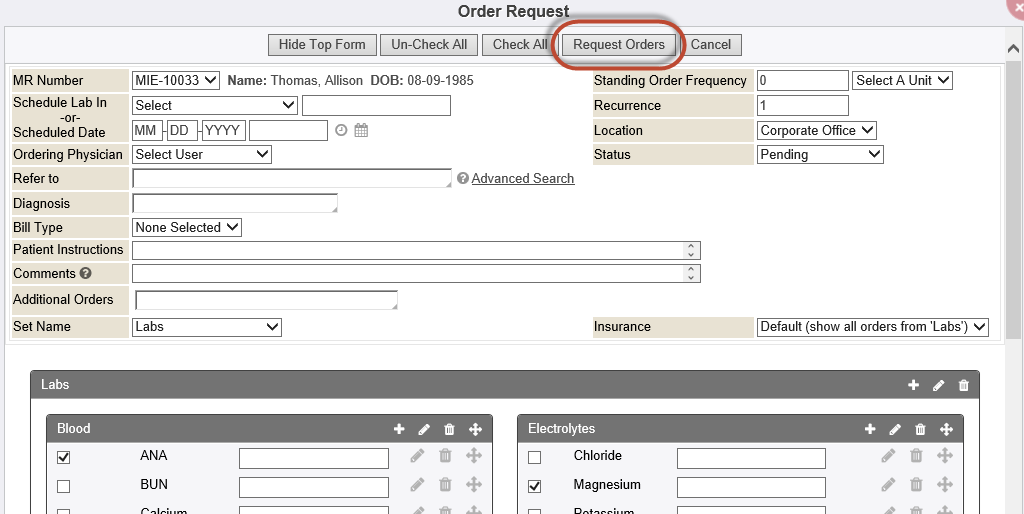Click the clock icon beside Scheduled Date
This screenshot has width=1024, height=514.
click(341, 130)
